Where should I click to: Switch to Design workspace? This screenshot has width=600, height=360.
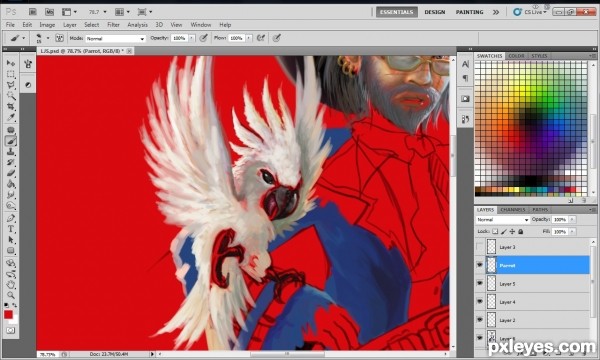click(435, 12)
